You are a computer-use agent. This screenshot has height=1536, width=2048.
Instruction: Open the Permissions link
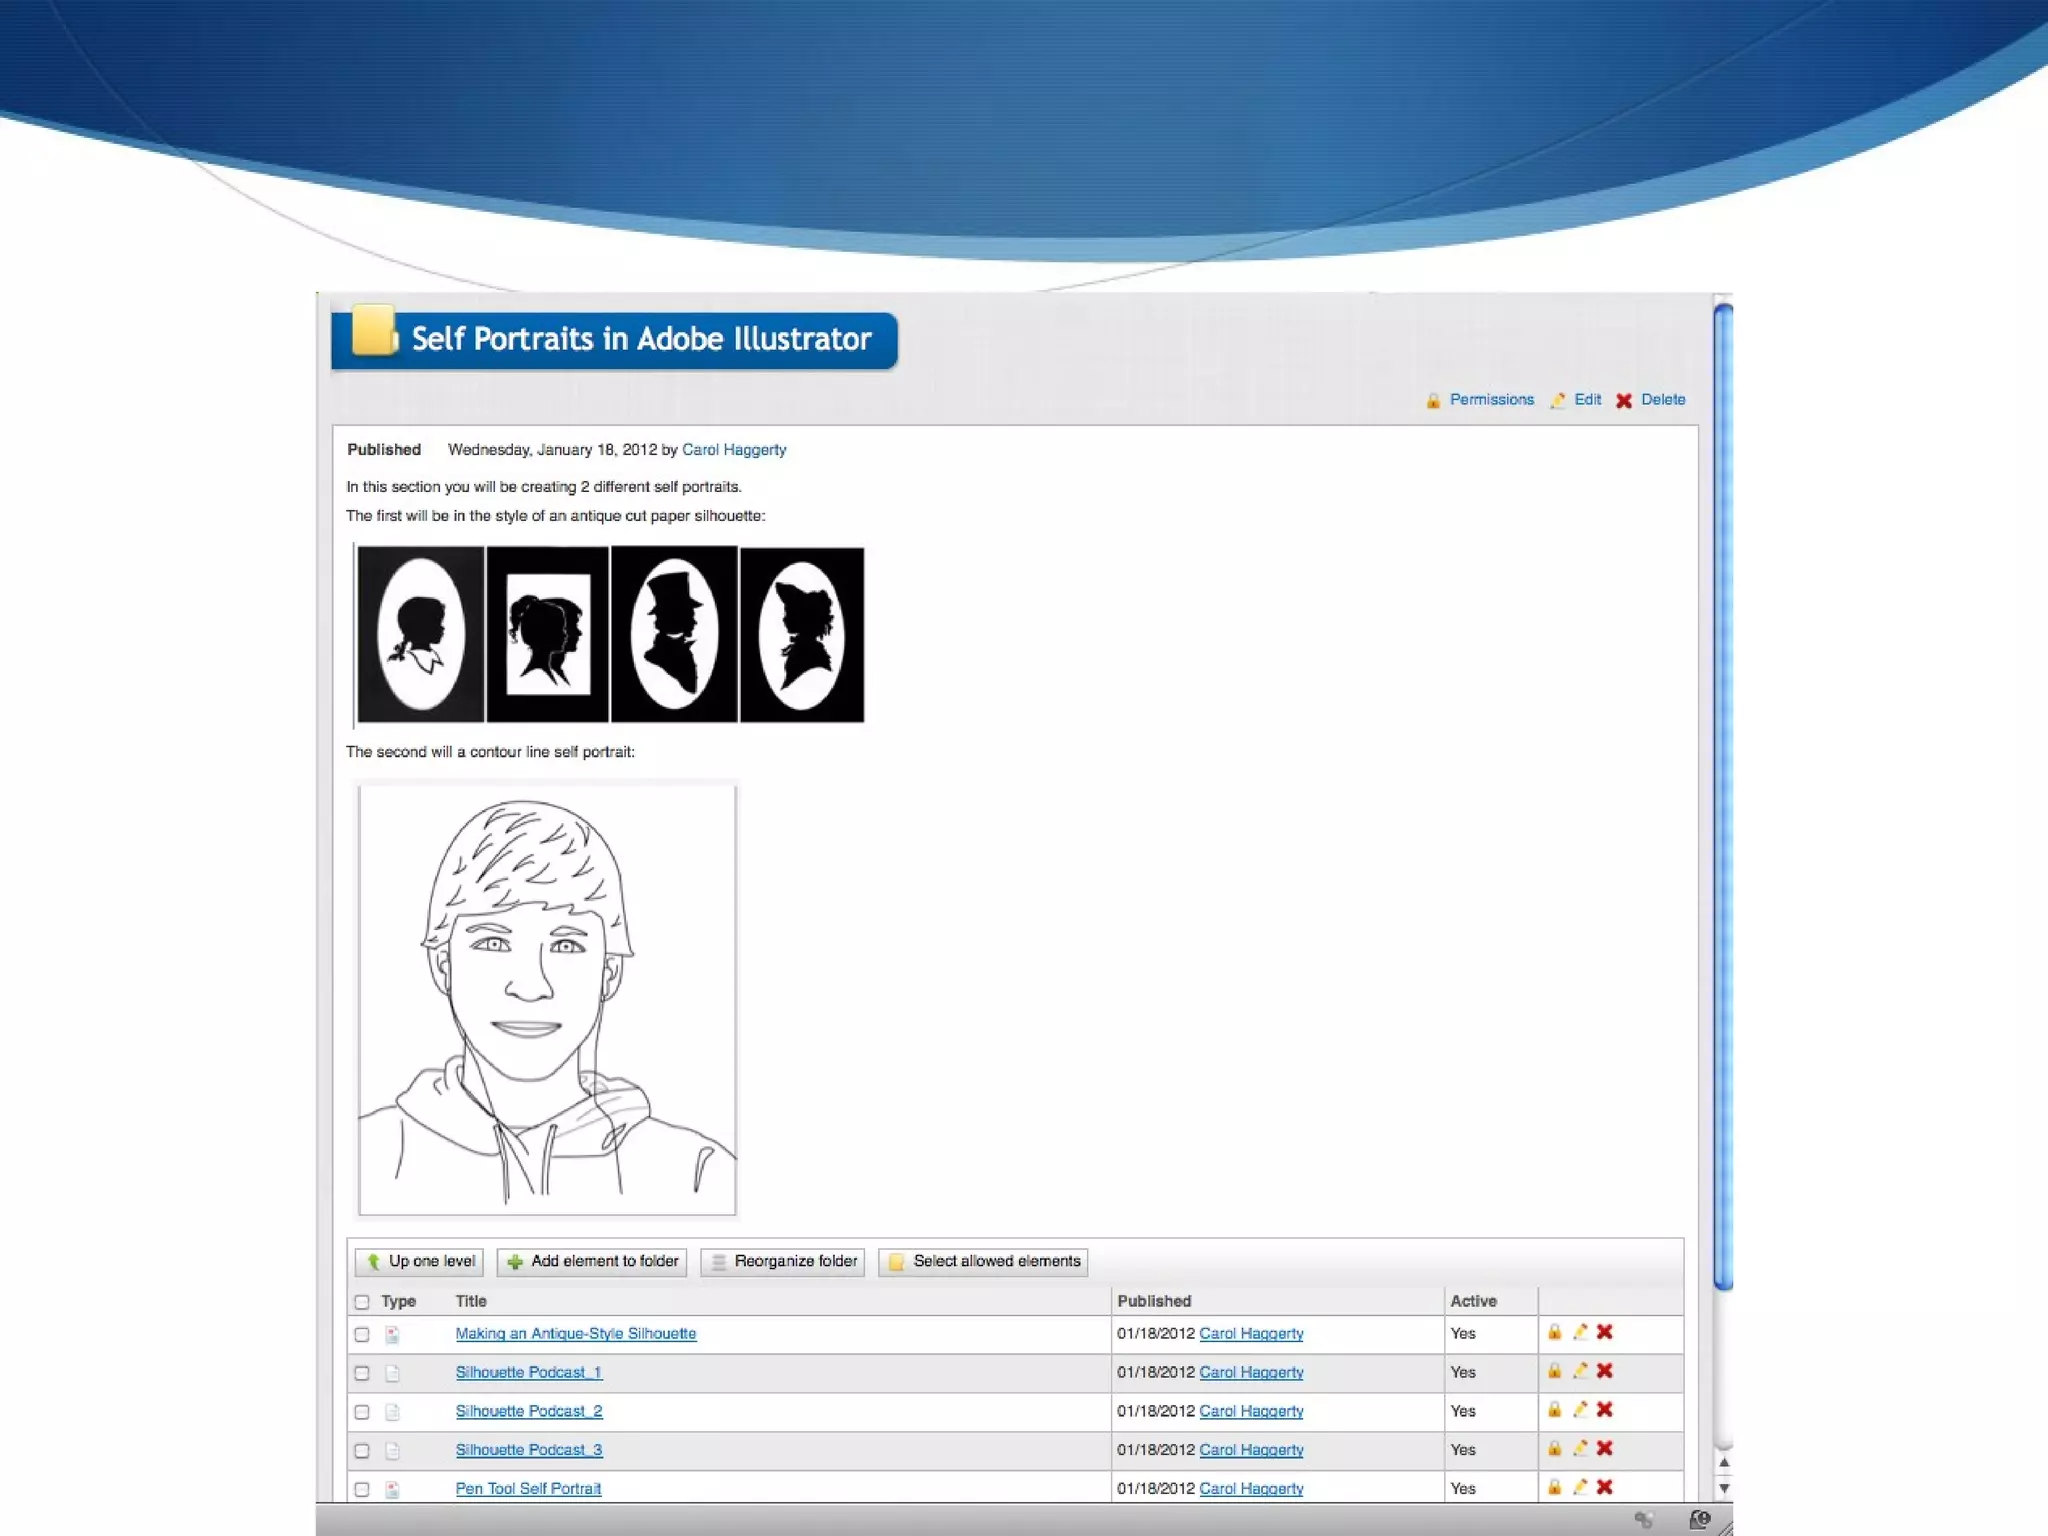tap(1491, 399)
